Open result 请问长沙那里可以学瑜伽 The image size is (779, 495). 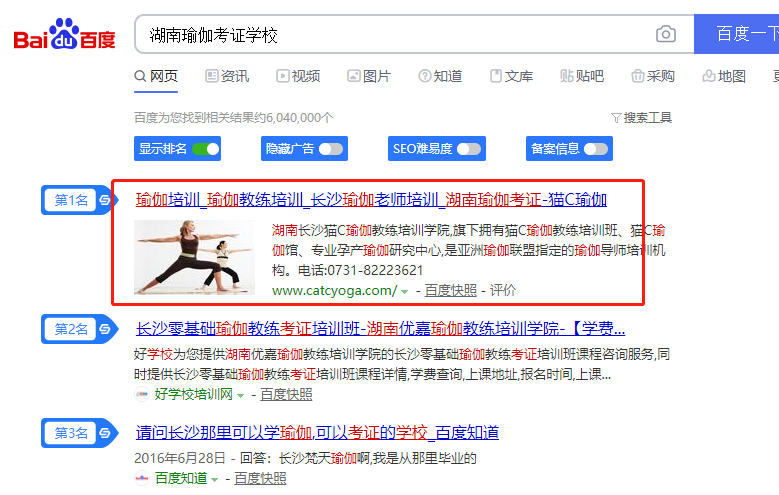tap(317, 432)
